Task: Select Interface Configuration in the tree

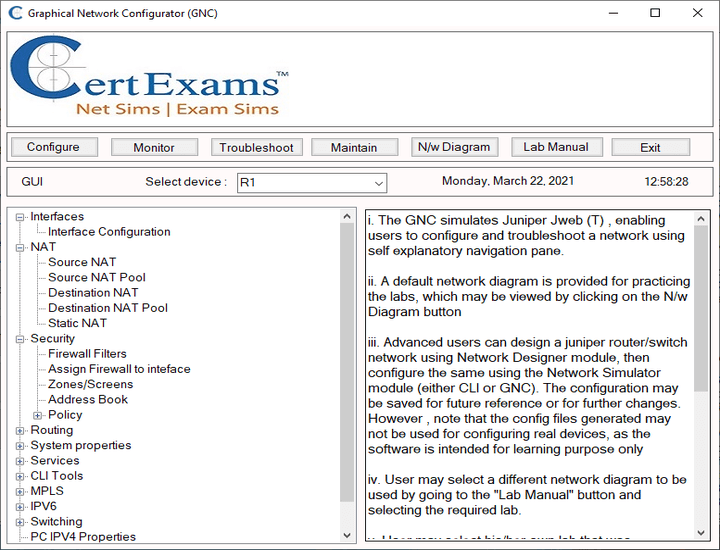Action: click(x=109, y=231)
